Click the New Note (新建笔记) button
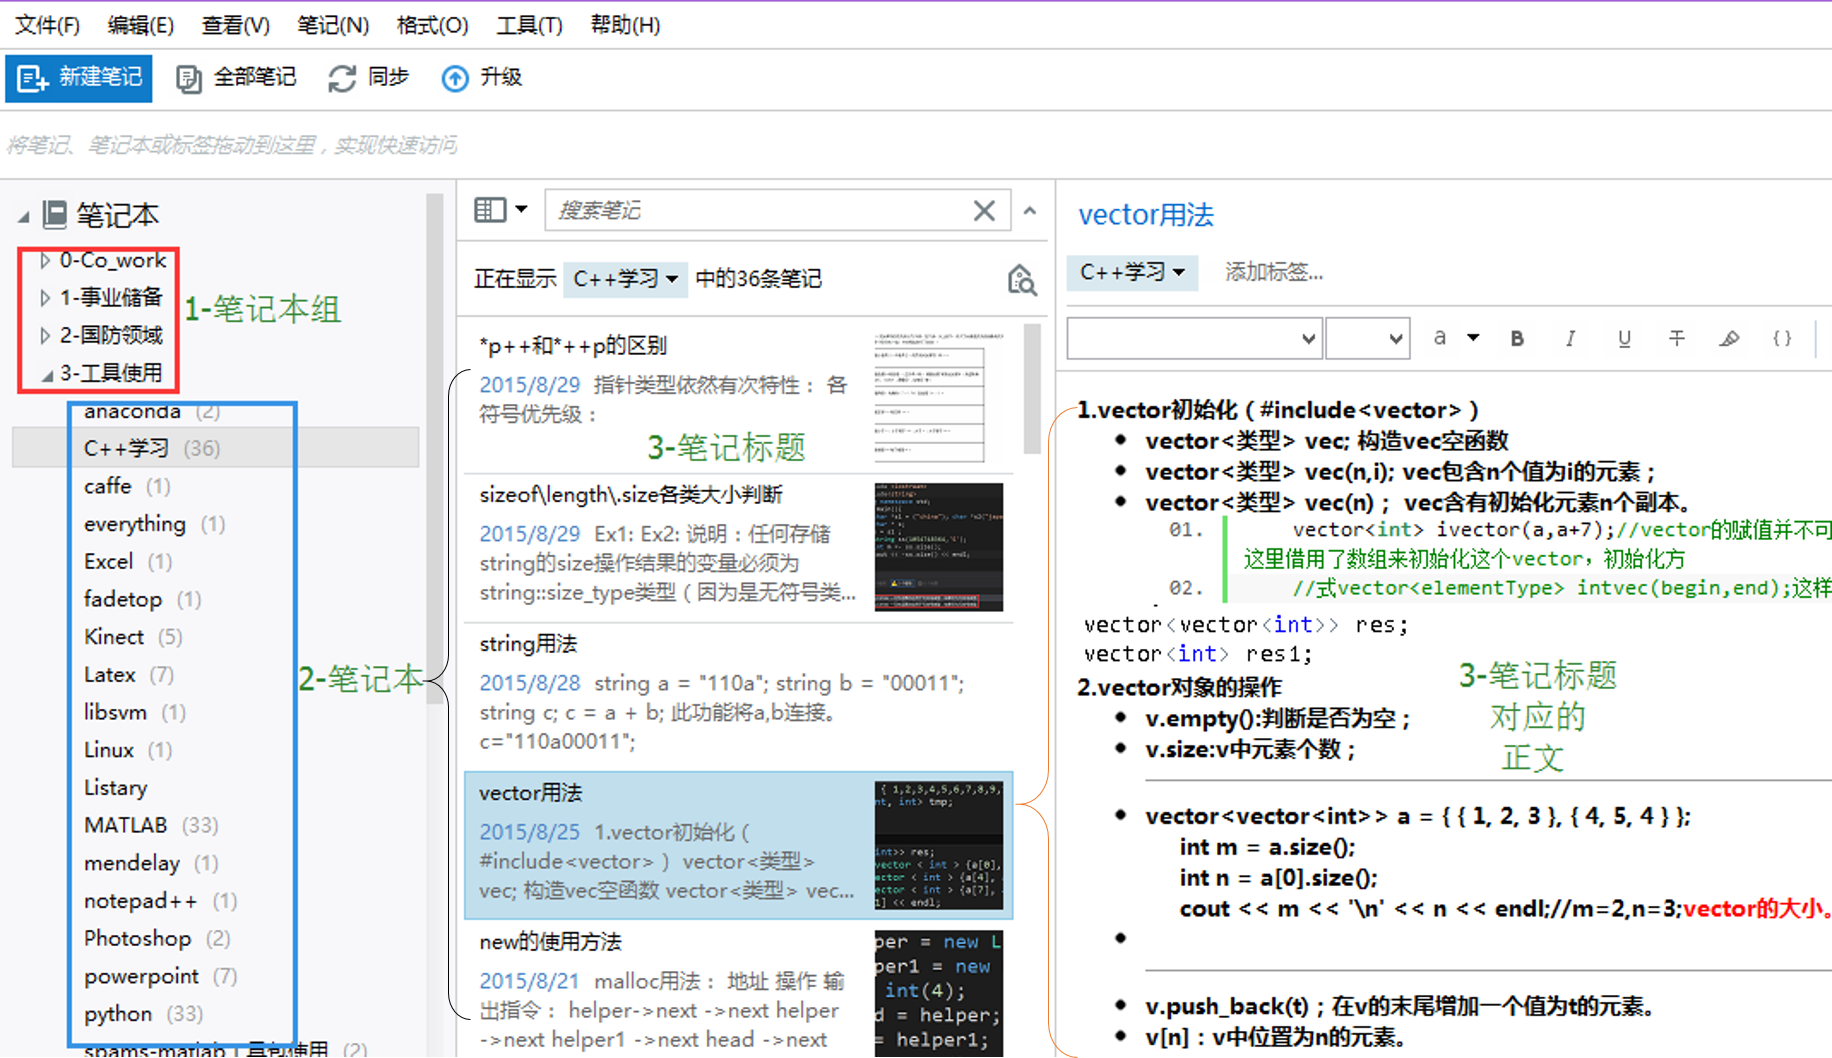 point(79,78)
